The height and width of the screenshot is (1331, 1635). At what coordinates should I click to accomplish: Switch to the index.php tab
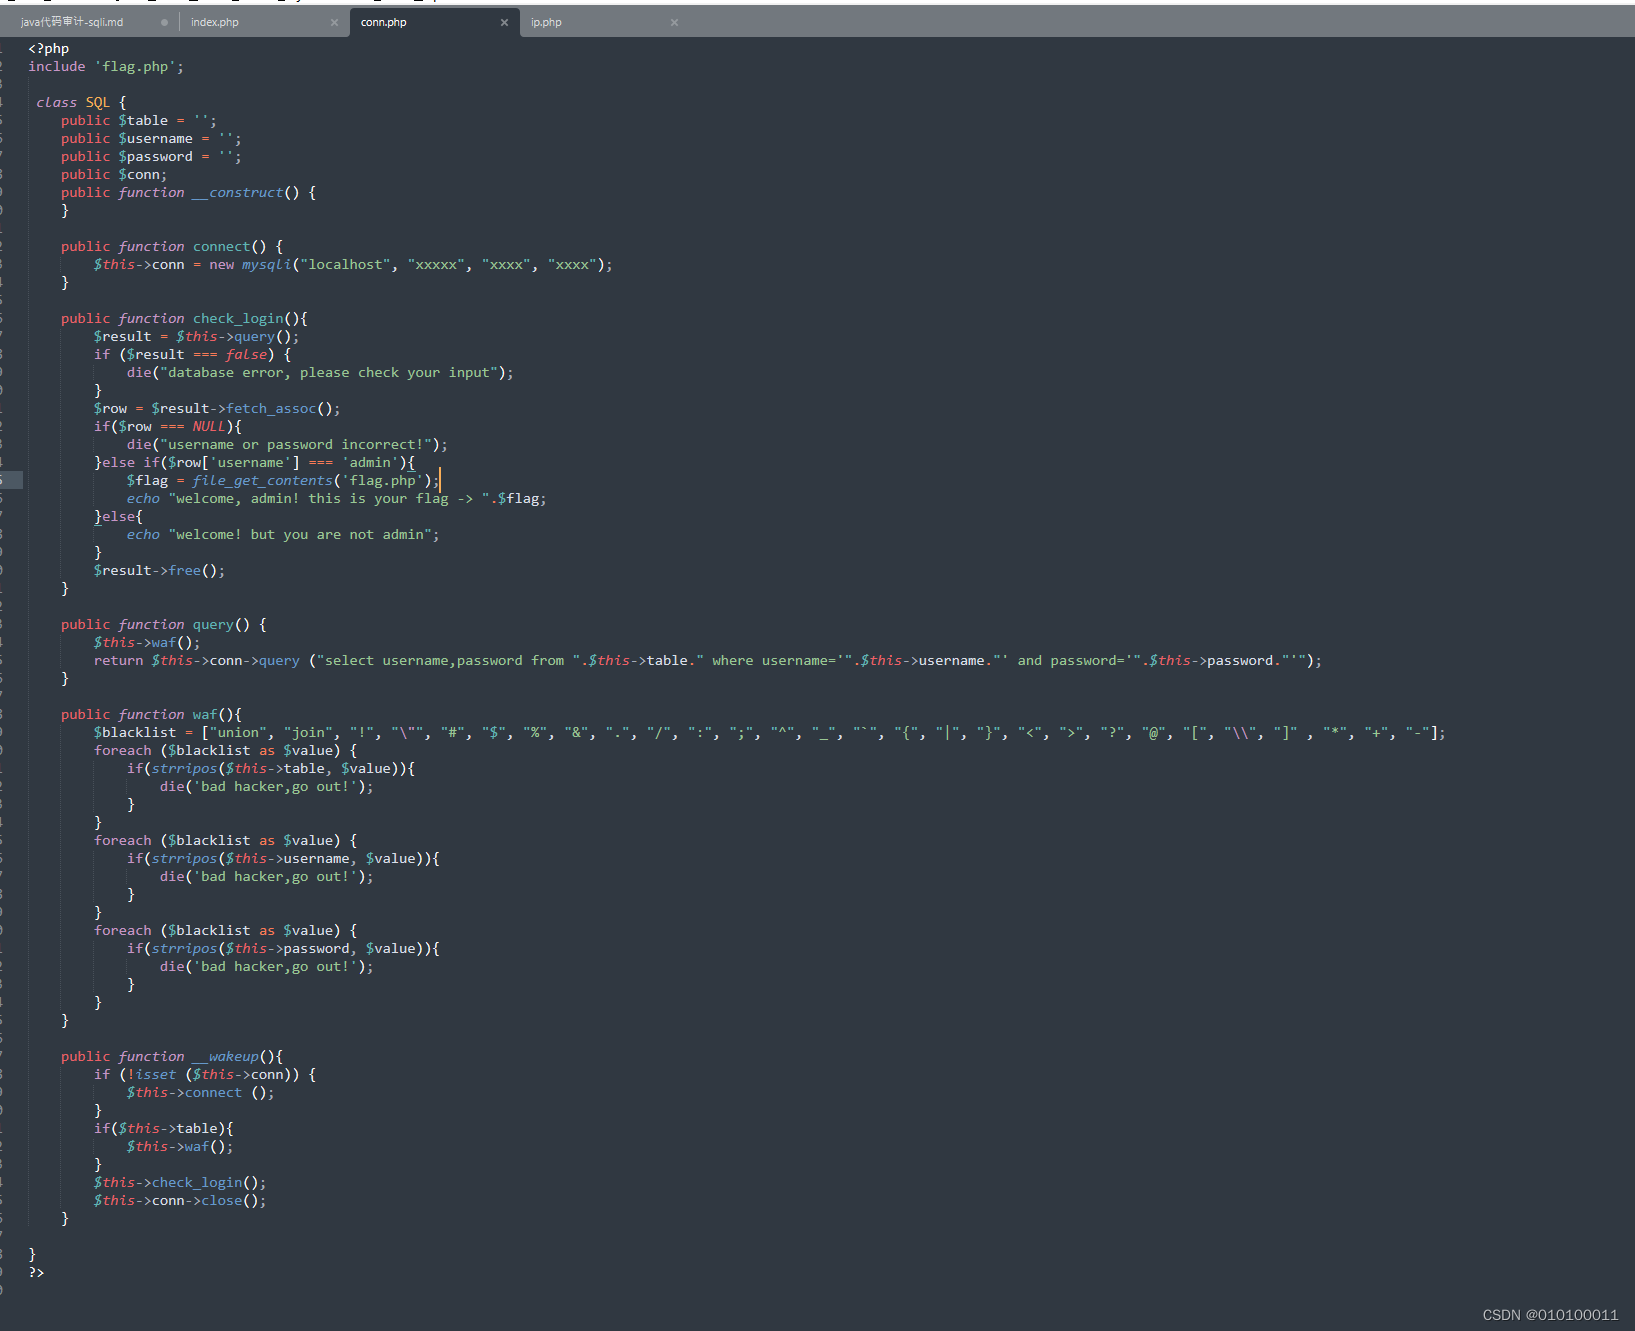point(215,22)
